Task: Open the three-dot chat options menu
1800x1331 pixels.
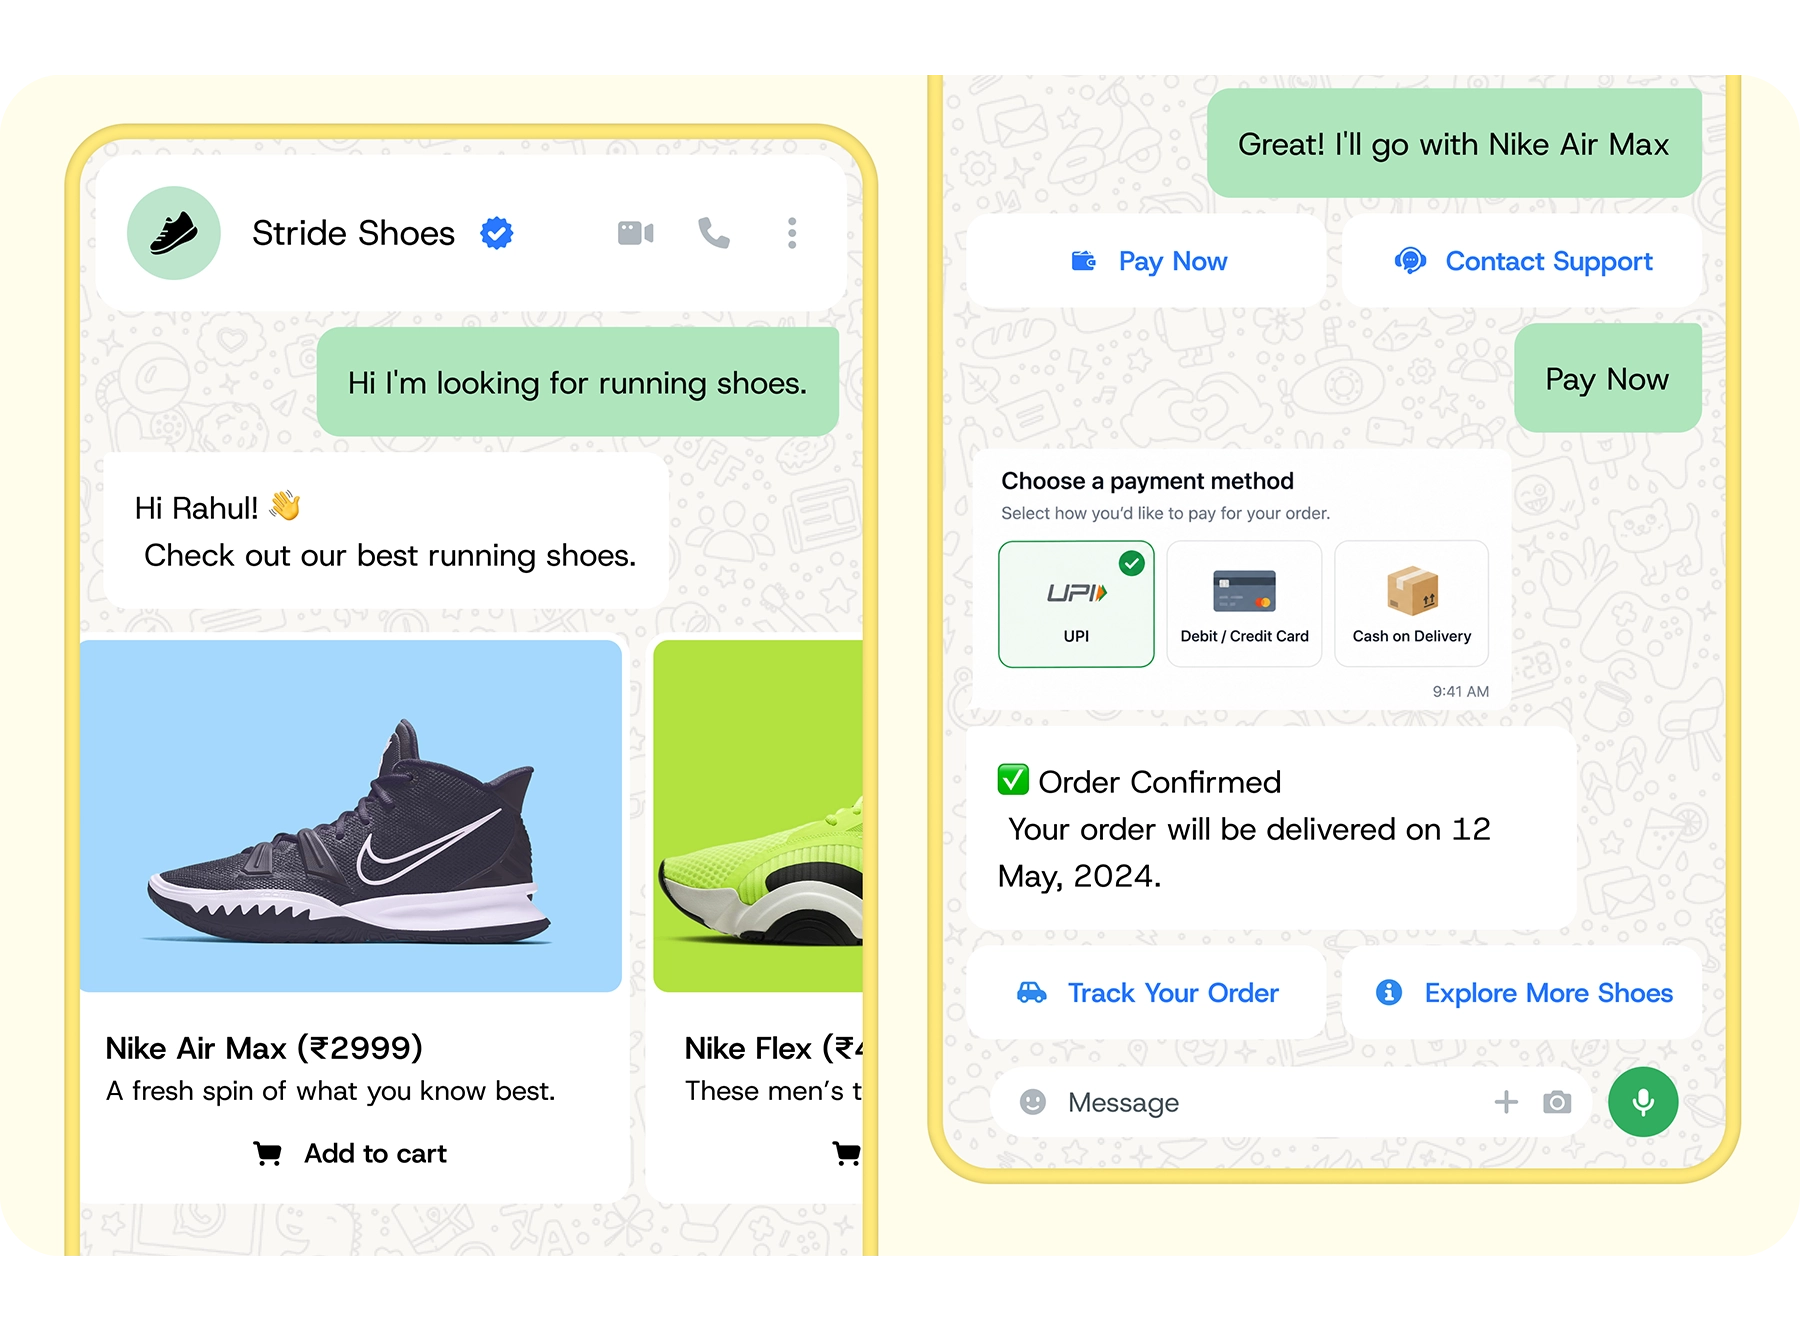Action: tap(792, 233)
